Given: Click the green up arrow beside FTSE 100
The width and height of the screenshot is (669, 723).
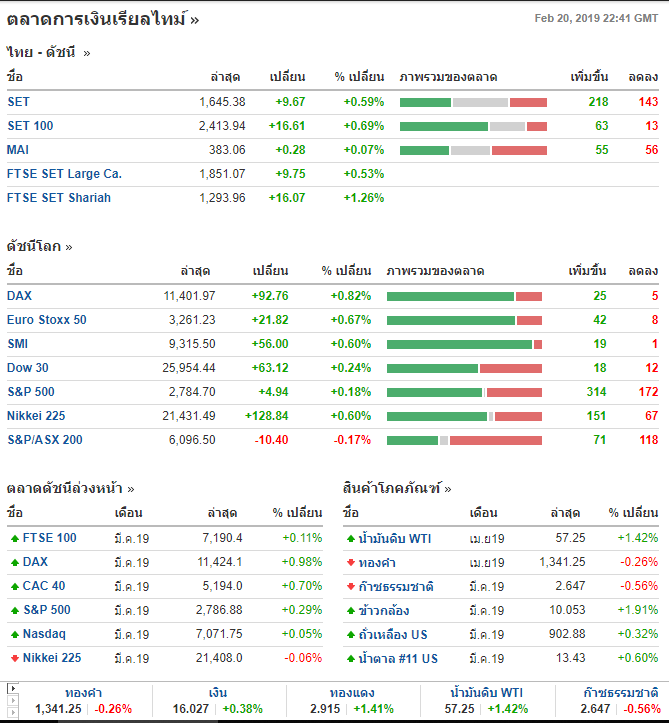Looking at the screenshot, I should [x=15, y=538].
